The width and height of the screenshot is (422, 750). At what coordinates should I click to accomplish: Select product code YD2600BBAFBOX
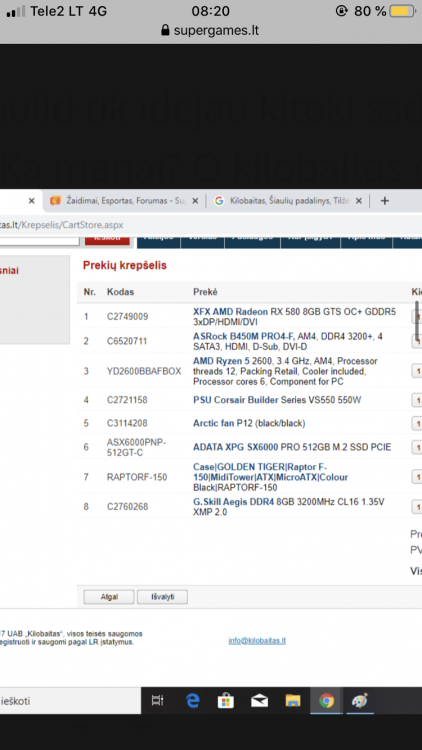(144, 371)
